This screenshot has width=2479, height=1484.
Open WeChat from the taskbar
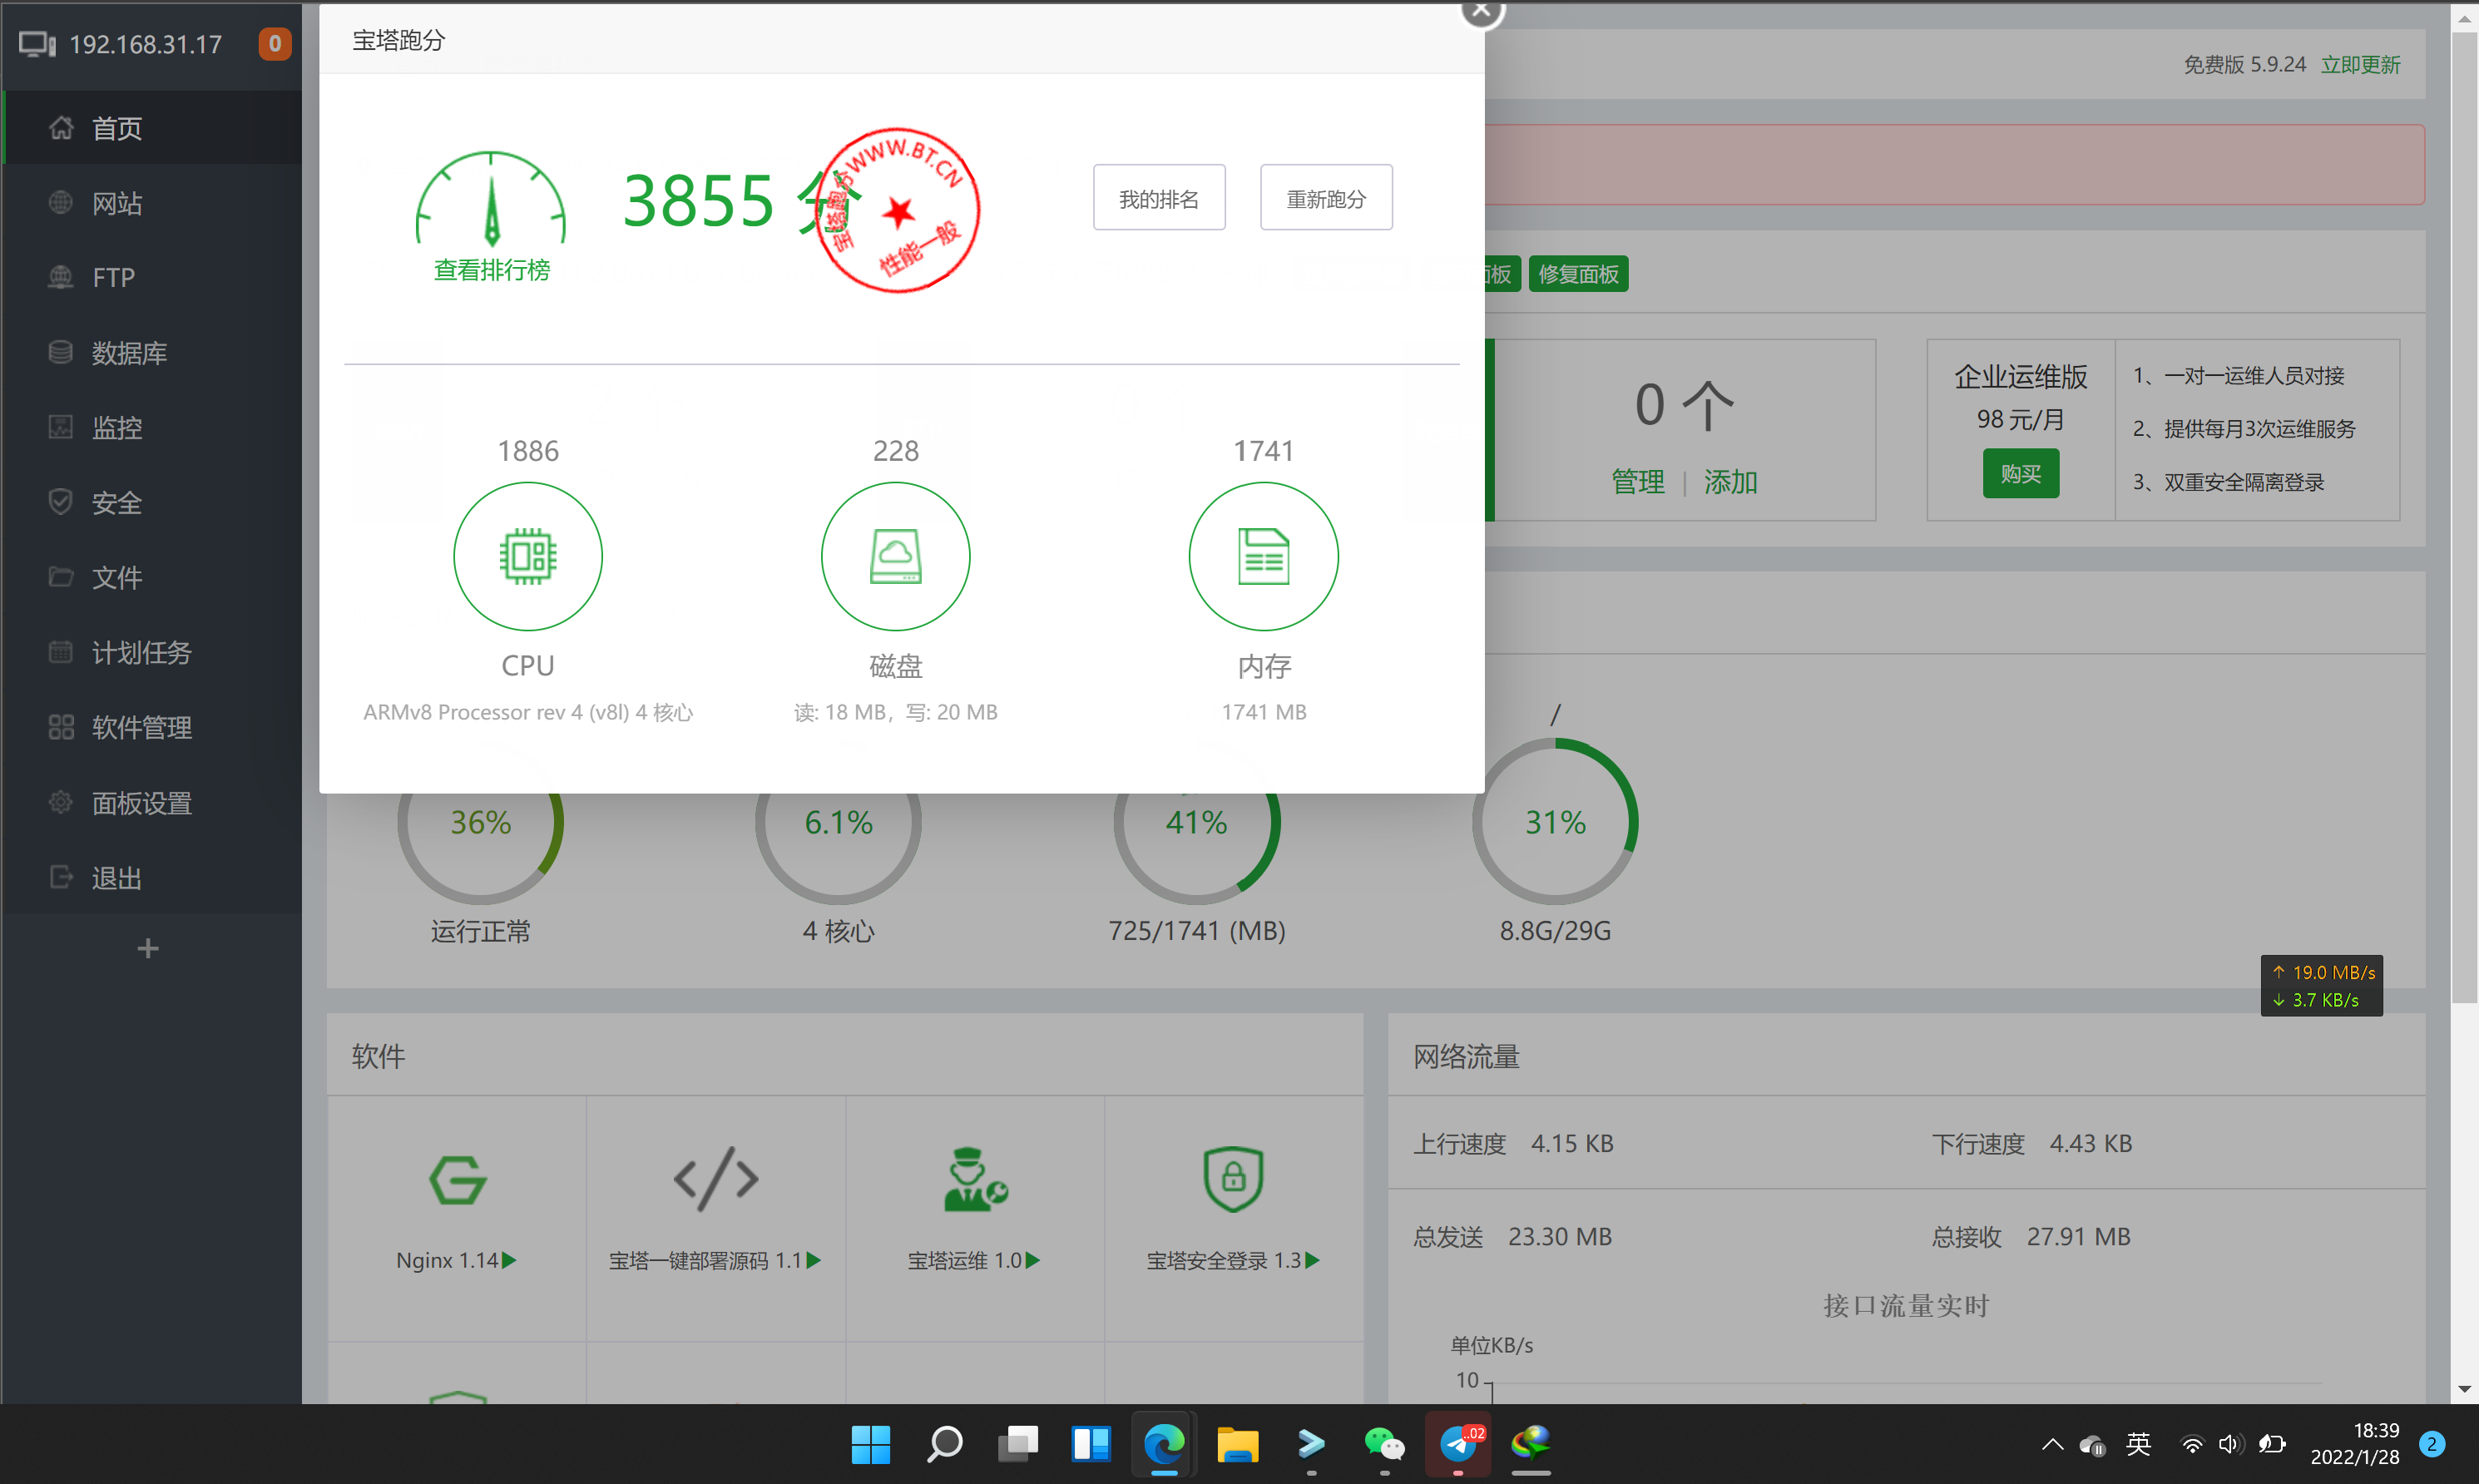click(x=1384, y=1445)
